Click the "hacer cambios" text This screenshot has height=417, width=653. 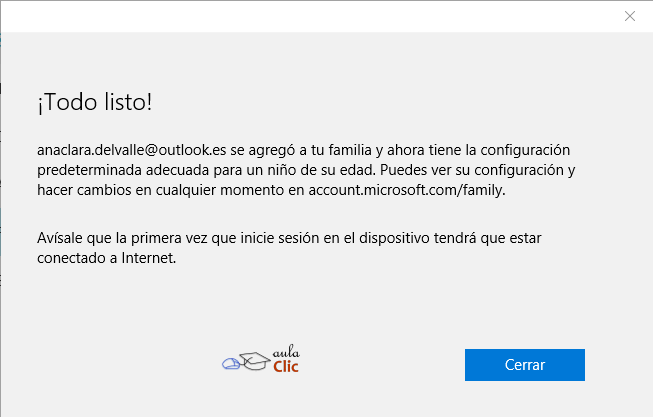click(82, 188)
